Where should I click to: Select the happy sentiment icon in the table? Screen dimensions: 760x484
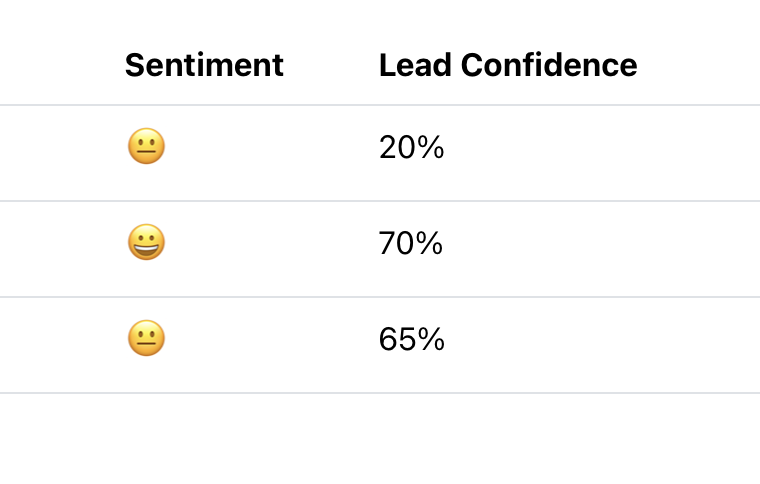click(x=146, y=243)
